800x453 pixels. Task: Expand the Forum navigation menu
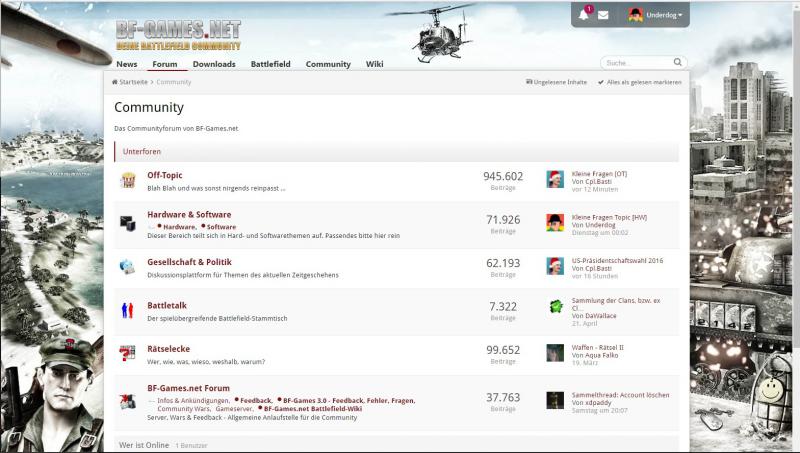click(x=165, y=64)
